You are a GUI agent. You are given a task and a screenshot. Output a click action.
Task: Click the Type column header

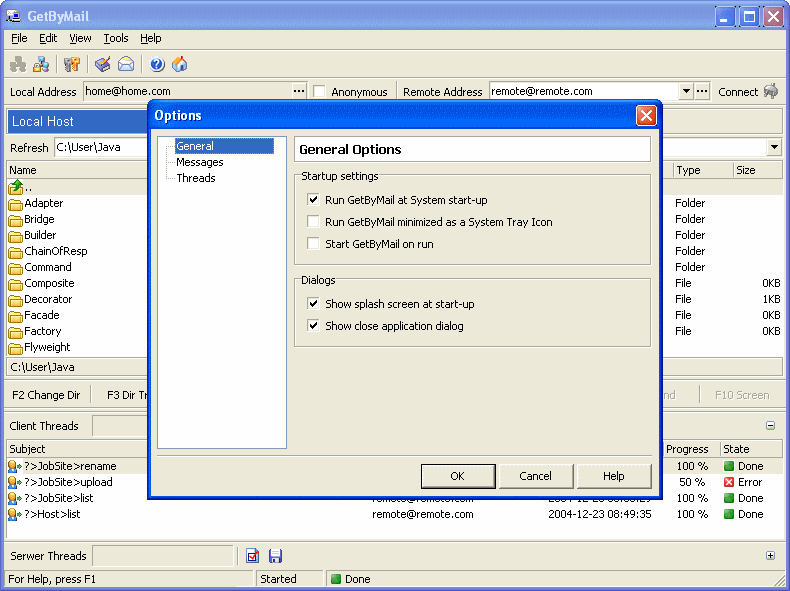(703, 170)
